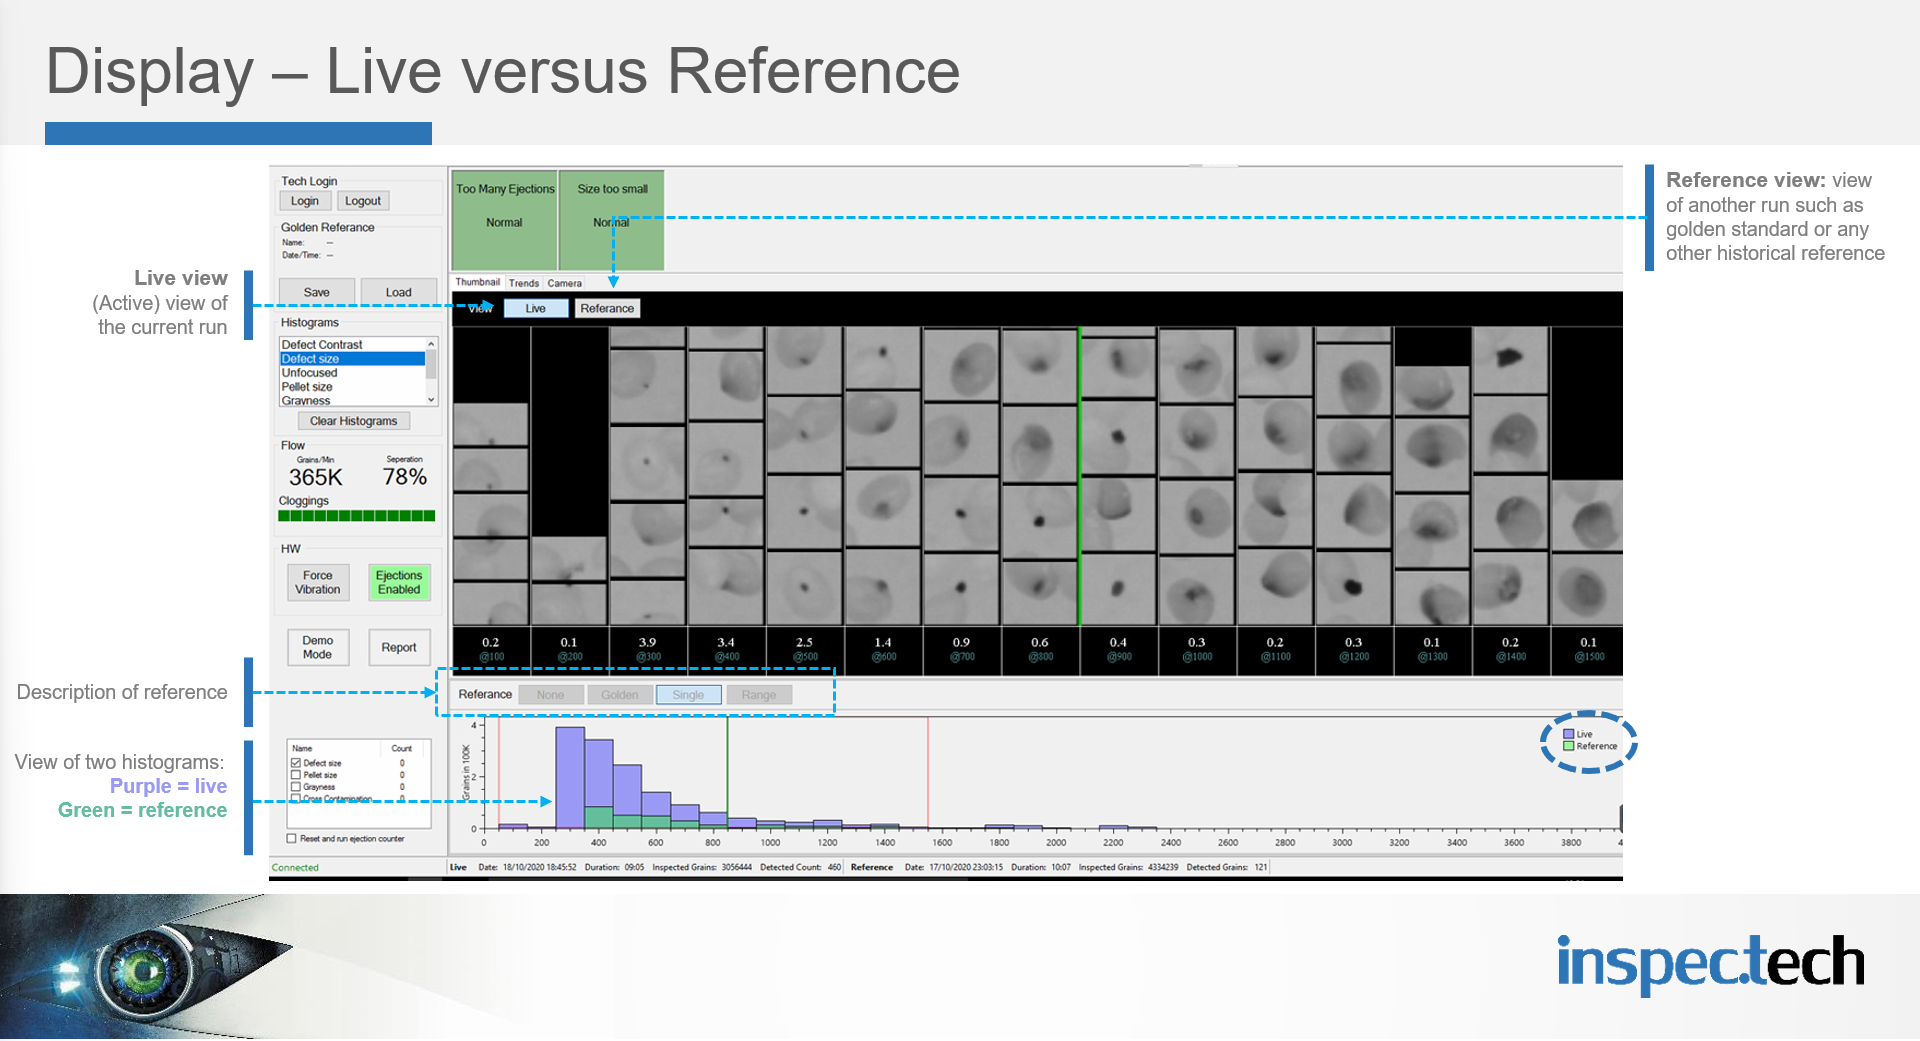
Task: Click the Connected status text
Action: 295,868
